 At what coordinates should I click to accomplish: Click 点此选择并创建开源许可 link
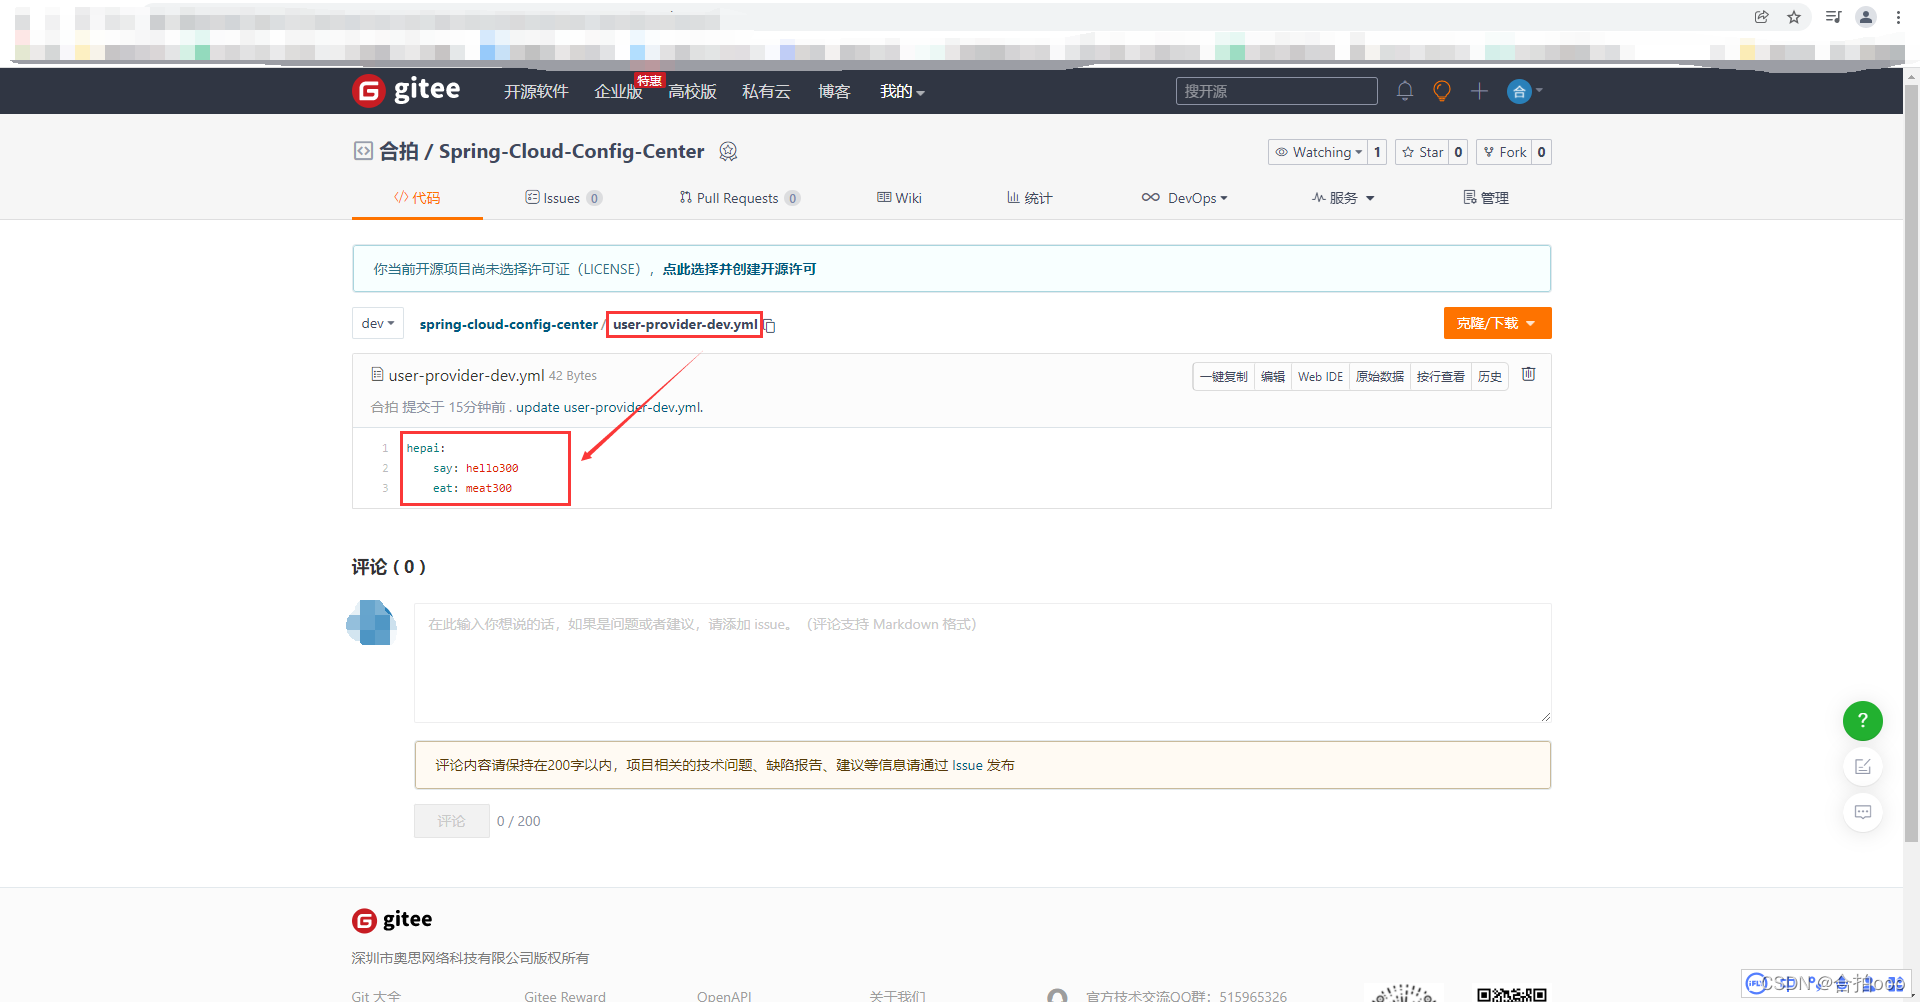[739, 269]
